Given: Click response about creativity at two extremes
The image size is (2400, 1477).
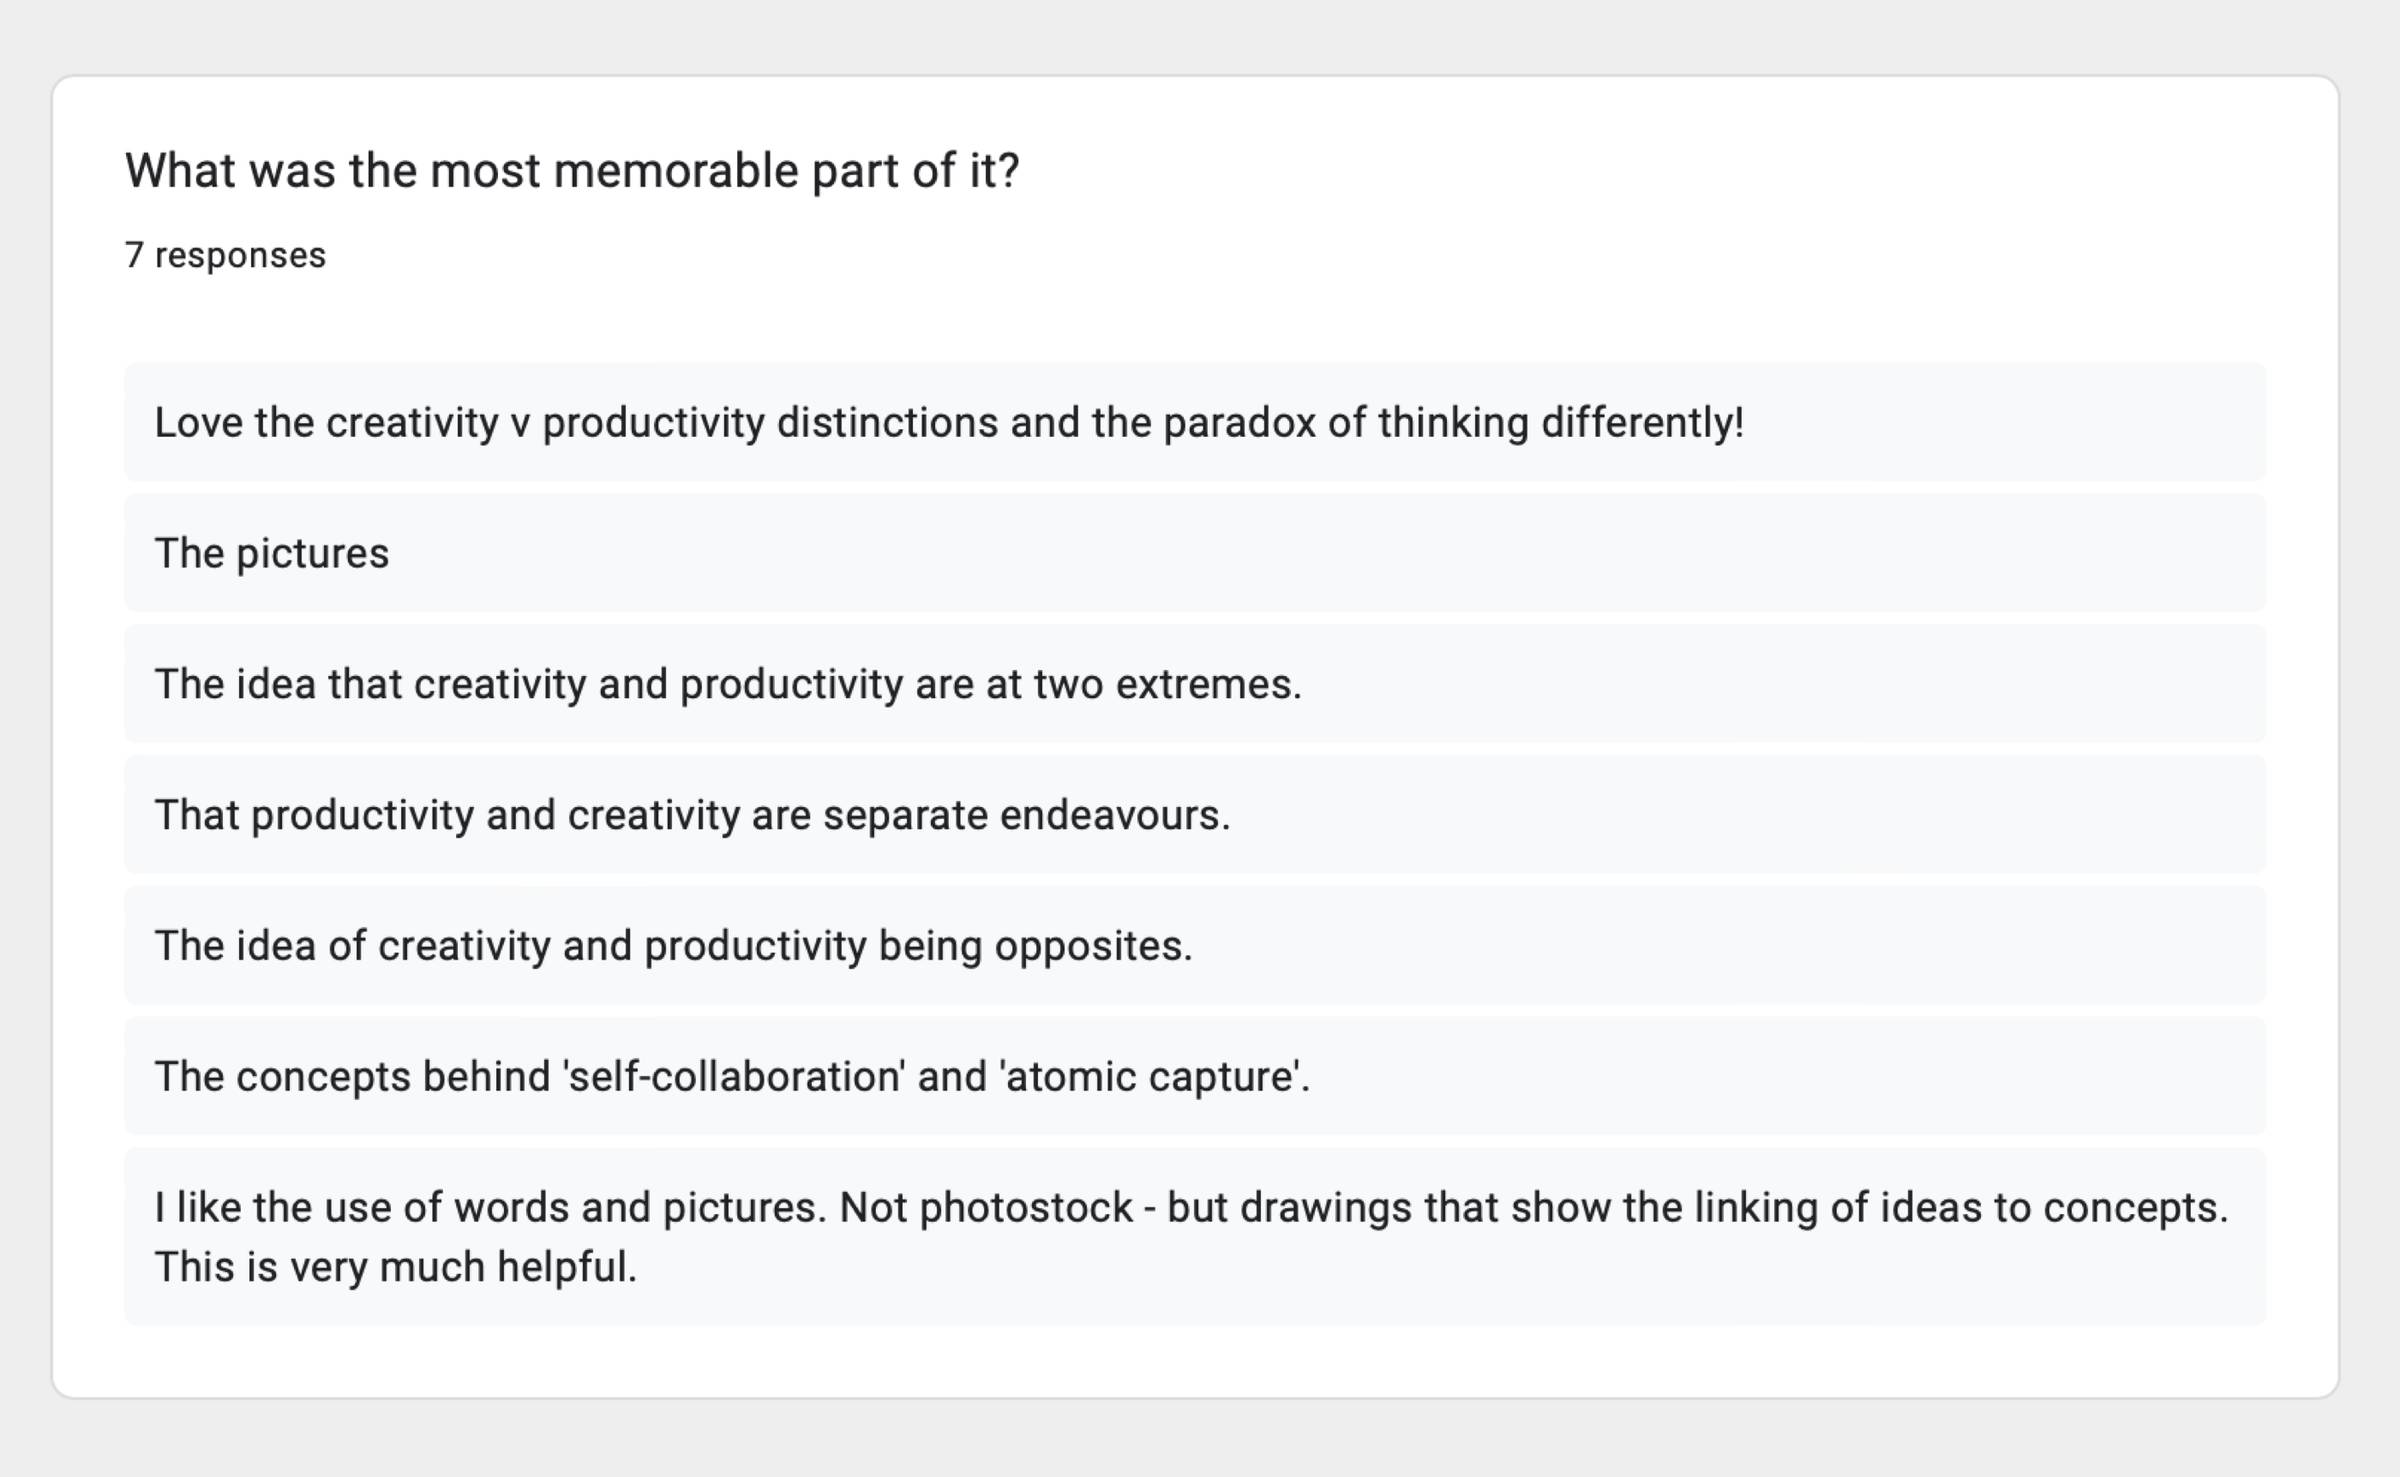Looking at the screenshot, I should [x=1195, y=684].
